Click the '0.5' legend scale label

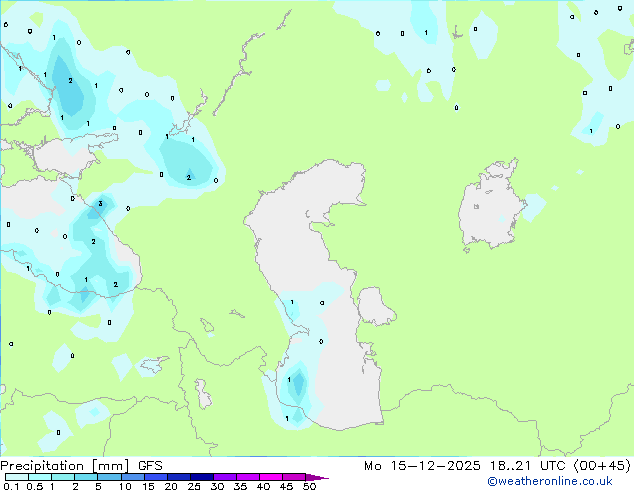tap(35, 486)
